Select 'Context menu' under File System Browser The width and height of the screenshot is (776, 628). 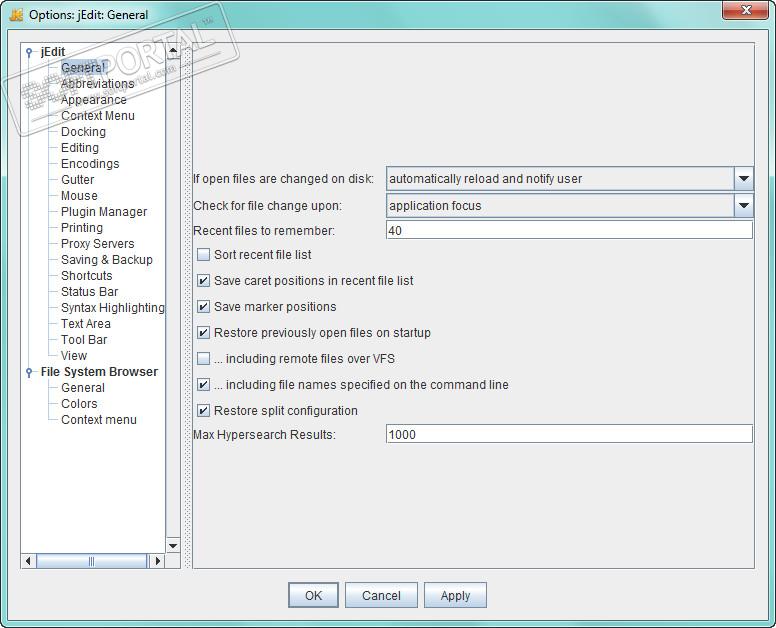pyautogui.click(x=98, y=420)
